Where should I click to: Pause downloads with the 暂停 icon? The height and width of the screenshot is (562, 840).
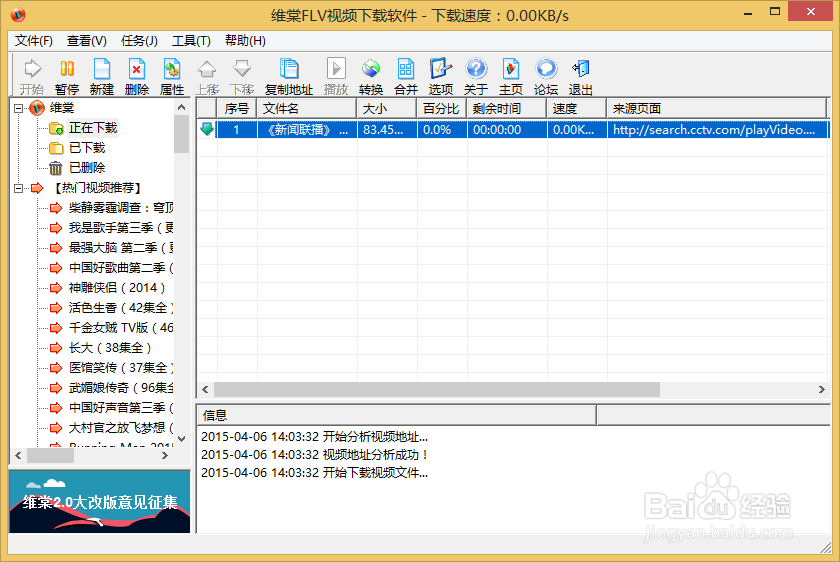click(x=67, y=76)
